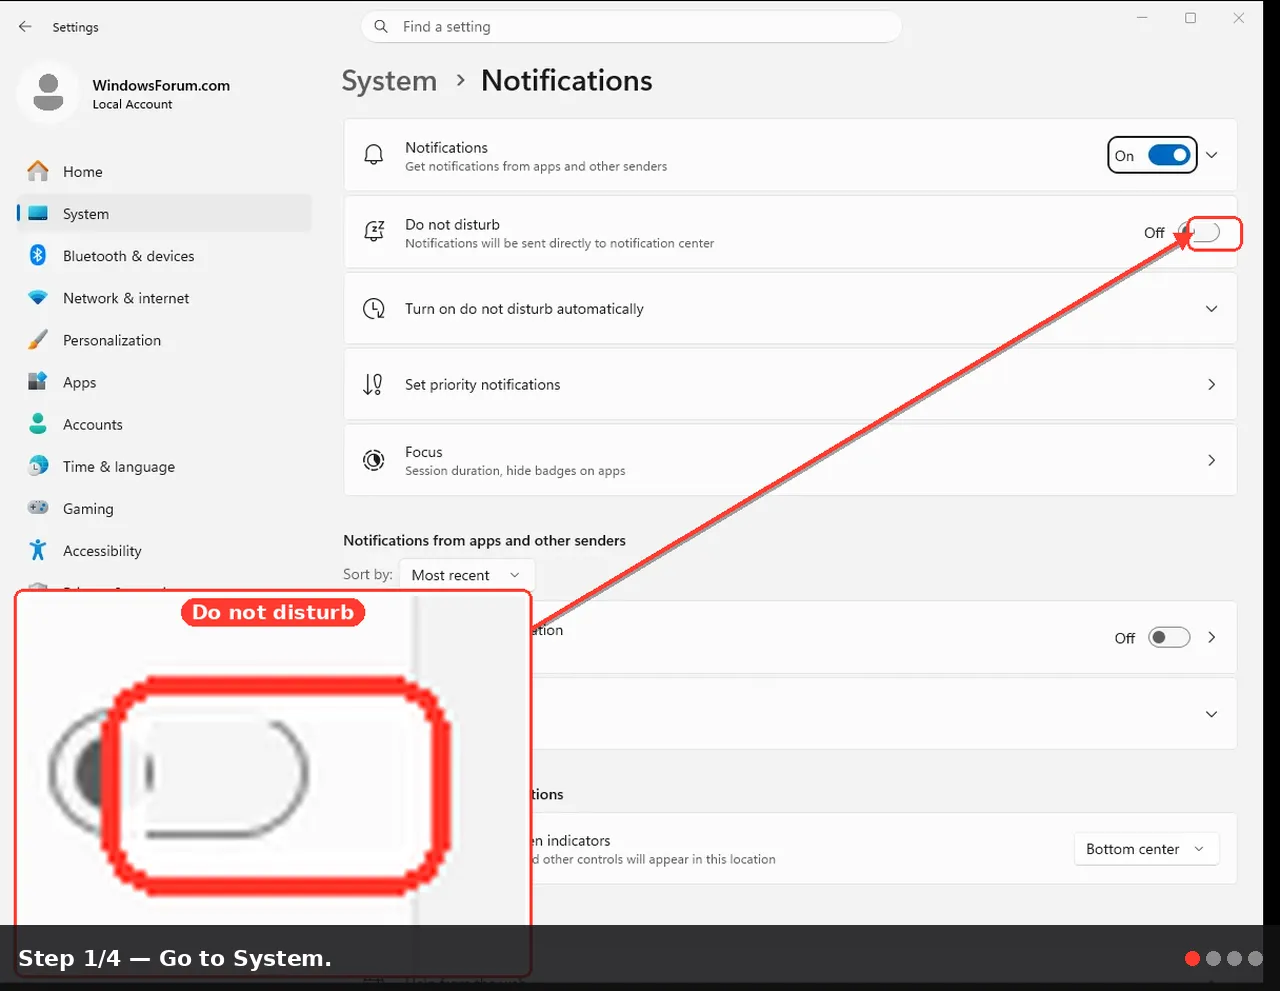This screenshot has height=991, width=1280.
Task: Open the Most recent sort dropdown
Action: coord(466,575)
